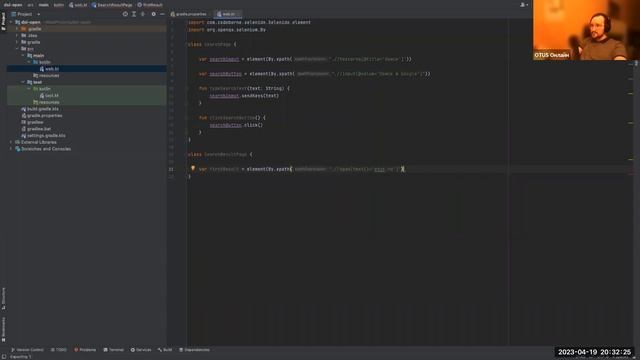Open TODO tool window
Viewport: 640px width, 360px height.
(59, 350)
